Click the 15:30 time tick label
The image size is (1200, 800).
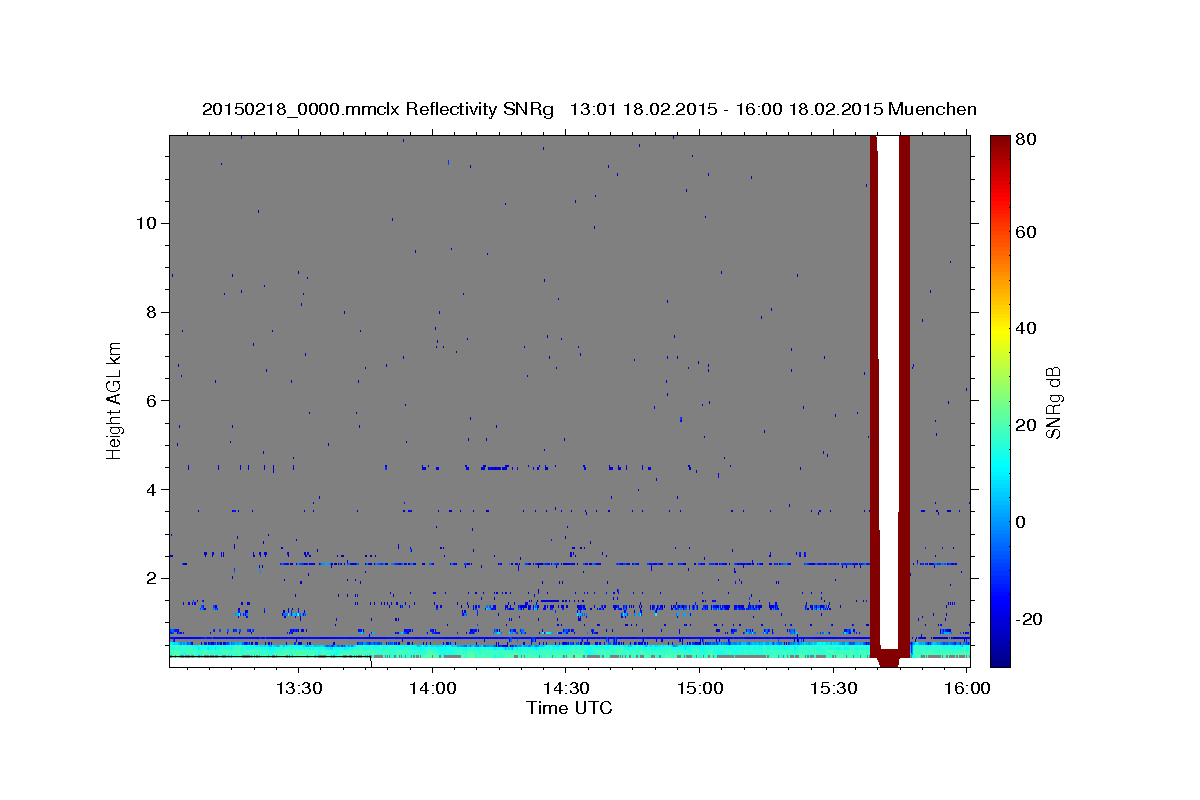(833, 688)
